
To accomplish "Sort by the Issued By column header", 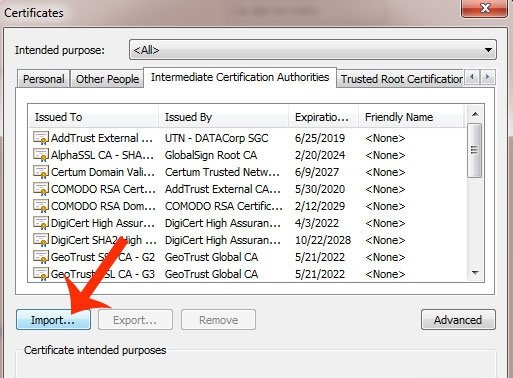I will [223, 117].
